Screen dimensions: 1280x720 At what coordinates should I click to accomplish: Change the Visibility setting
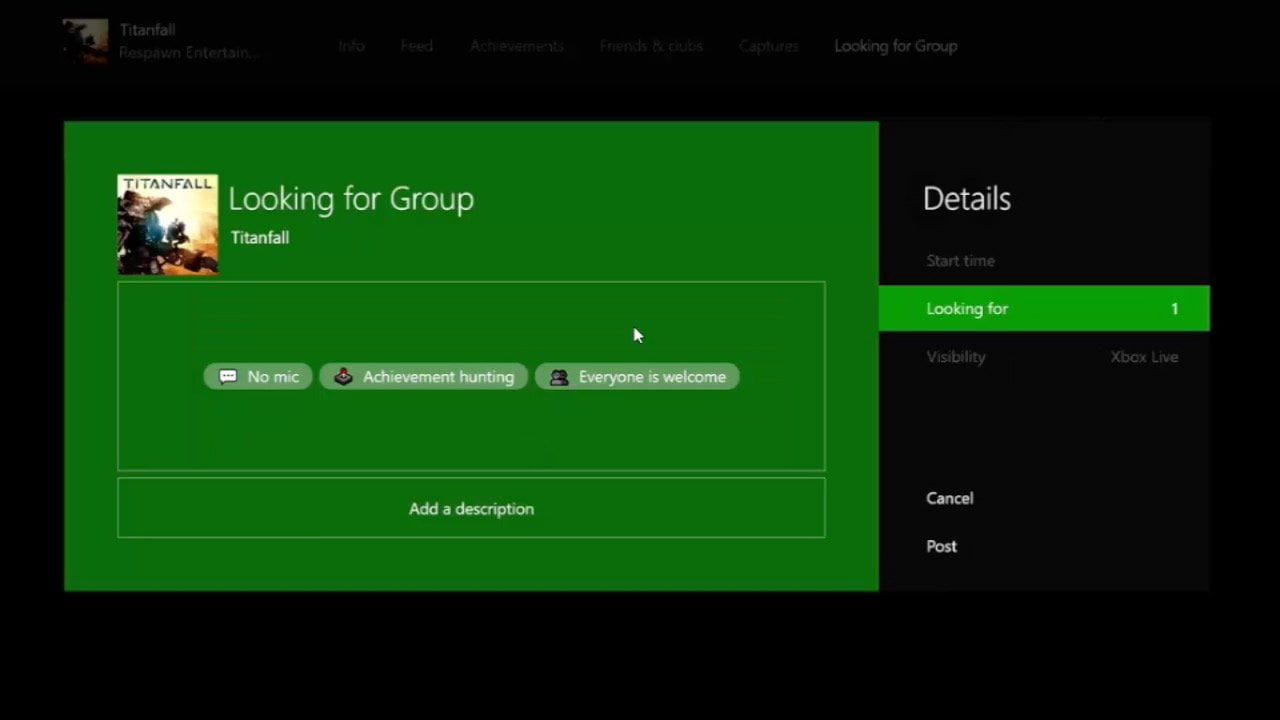point(1044,357)
